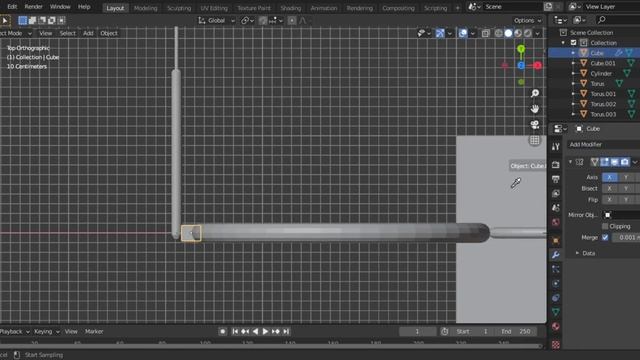Open the viewport shading options dropdown arrow
This screenshot has width=640, height=360.
point(538,33)
